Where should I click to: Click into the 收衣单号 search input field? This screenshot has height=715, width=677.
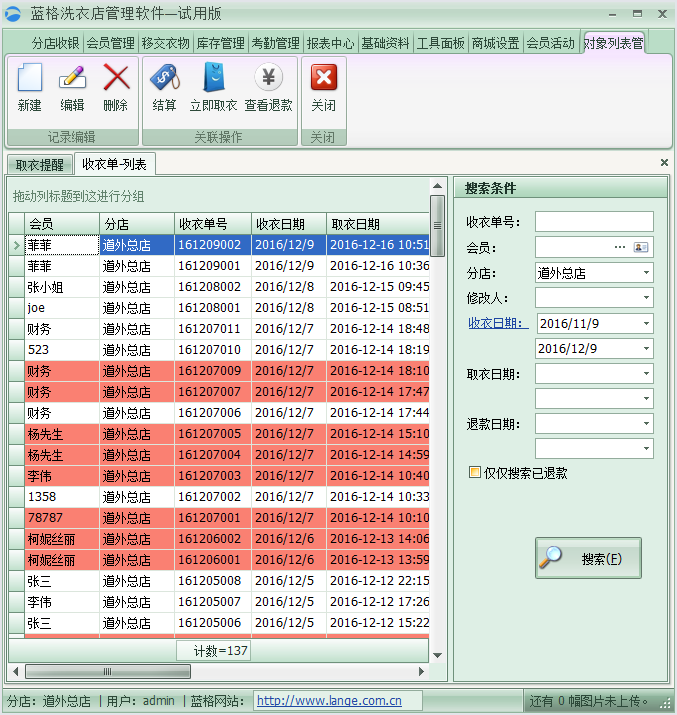point(593,222)
